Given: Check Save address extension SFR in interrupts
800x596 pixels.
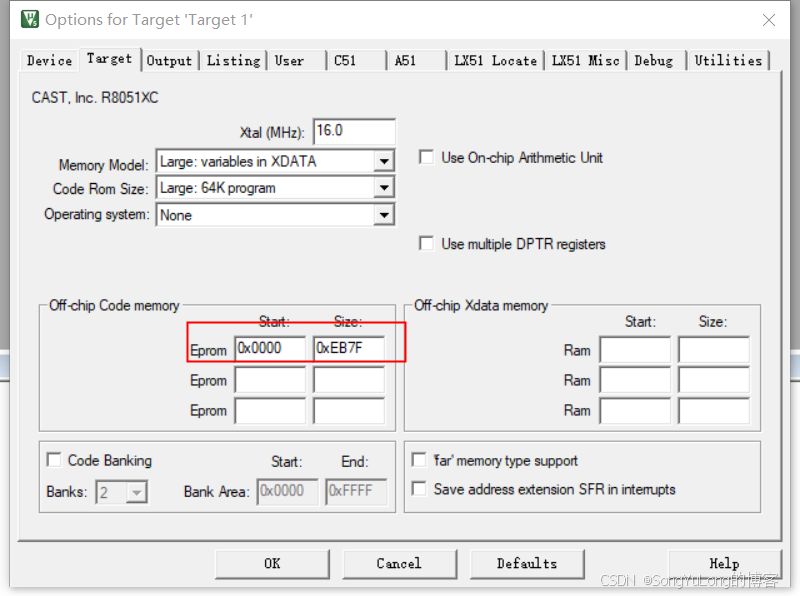Looking at the screenshot, I should pos(419,489).
